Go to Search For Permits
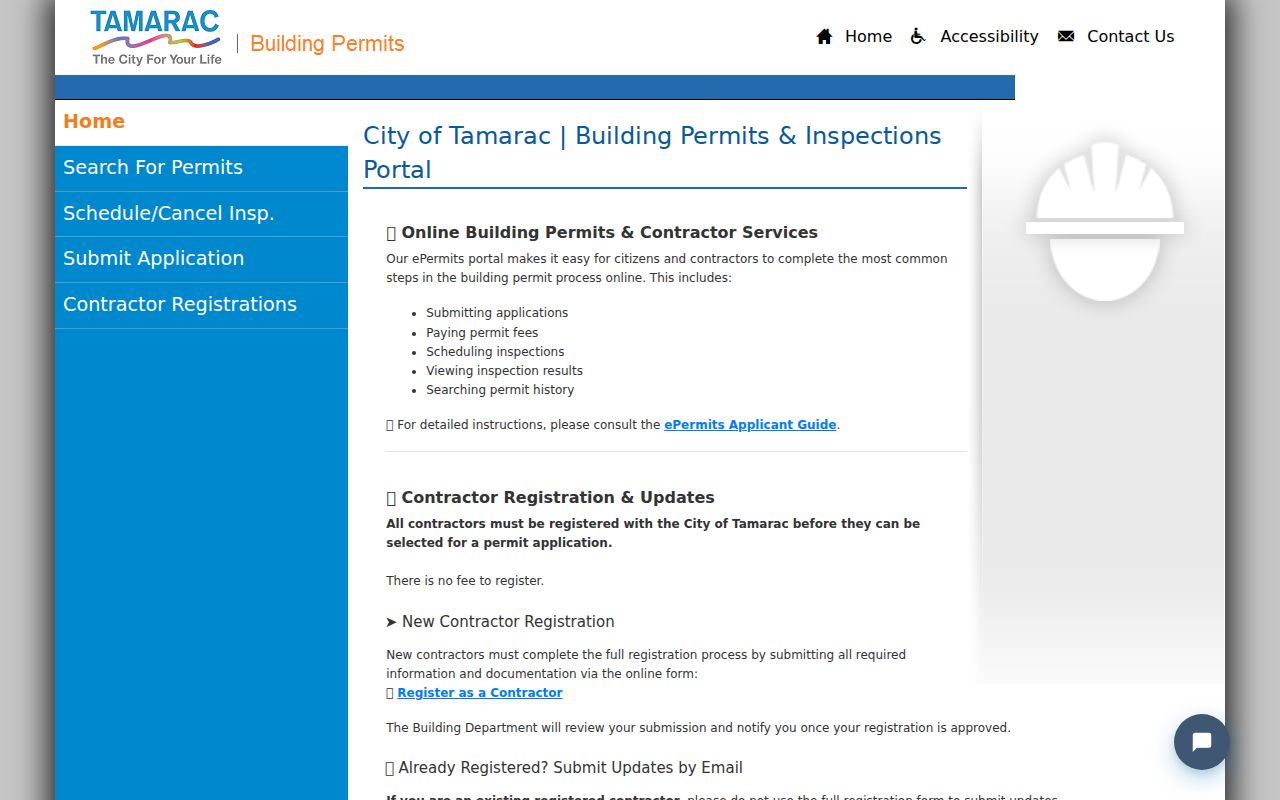This screenshot has height=800, width=1280. (x=201, y=168)
